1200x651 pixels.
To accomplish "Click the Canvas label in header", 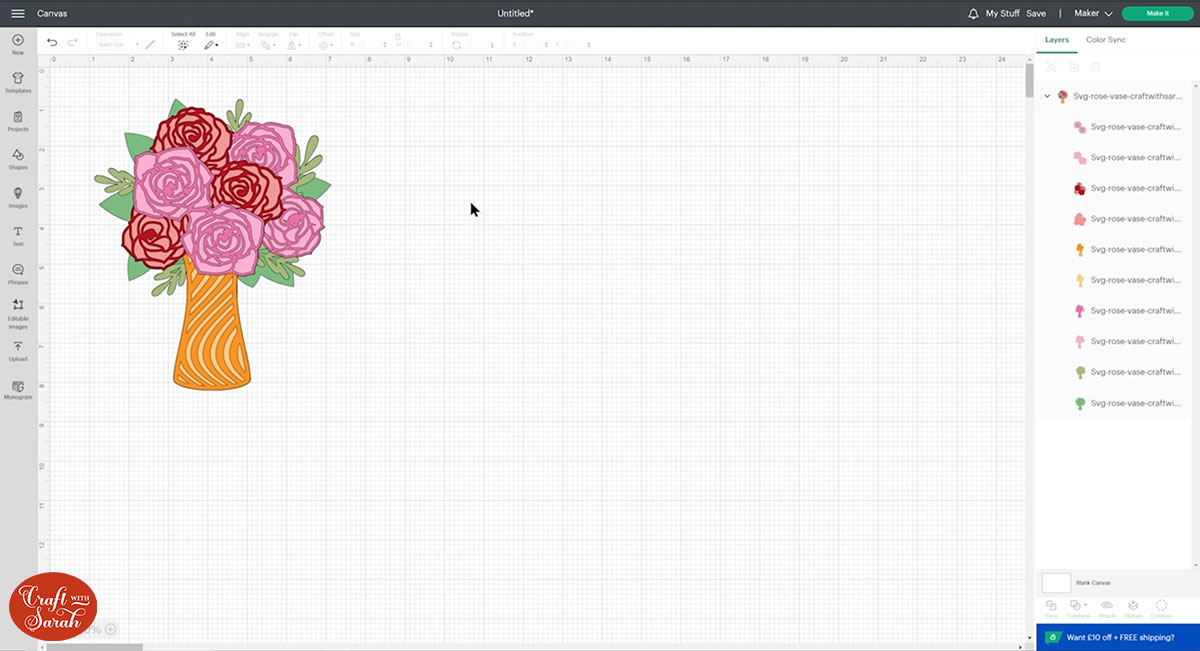I will pyautogui.click(x=52, y=14).
